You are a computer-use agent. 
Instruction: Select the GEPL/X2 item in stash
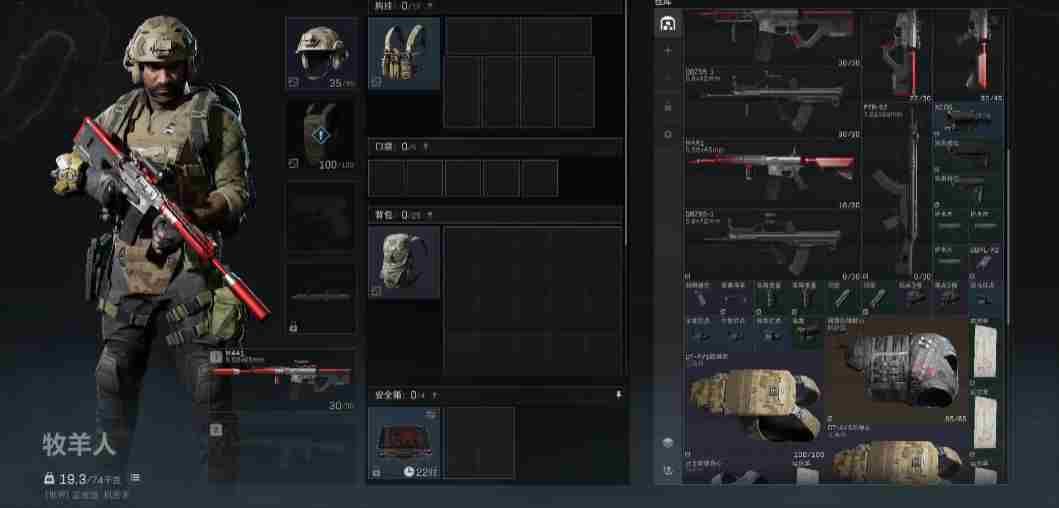point(986,262)
